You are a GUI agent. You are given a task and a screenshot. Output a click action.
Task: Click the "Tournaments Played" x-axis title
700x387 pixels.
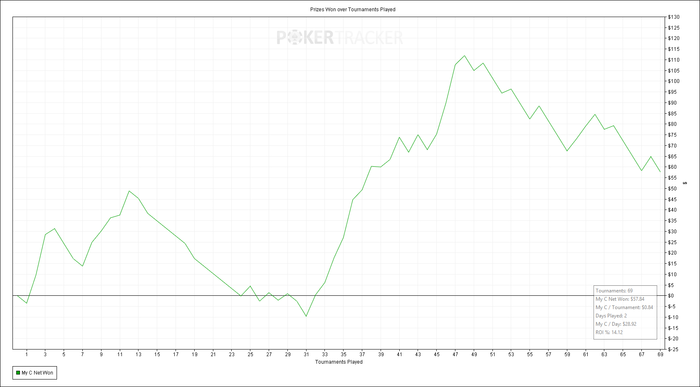tap(339, 362)
